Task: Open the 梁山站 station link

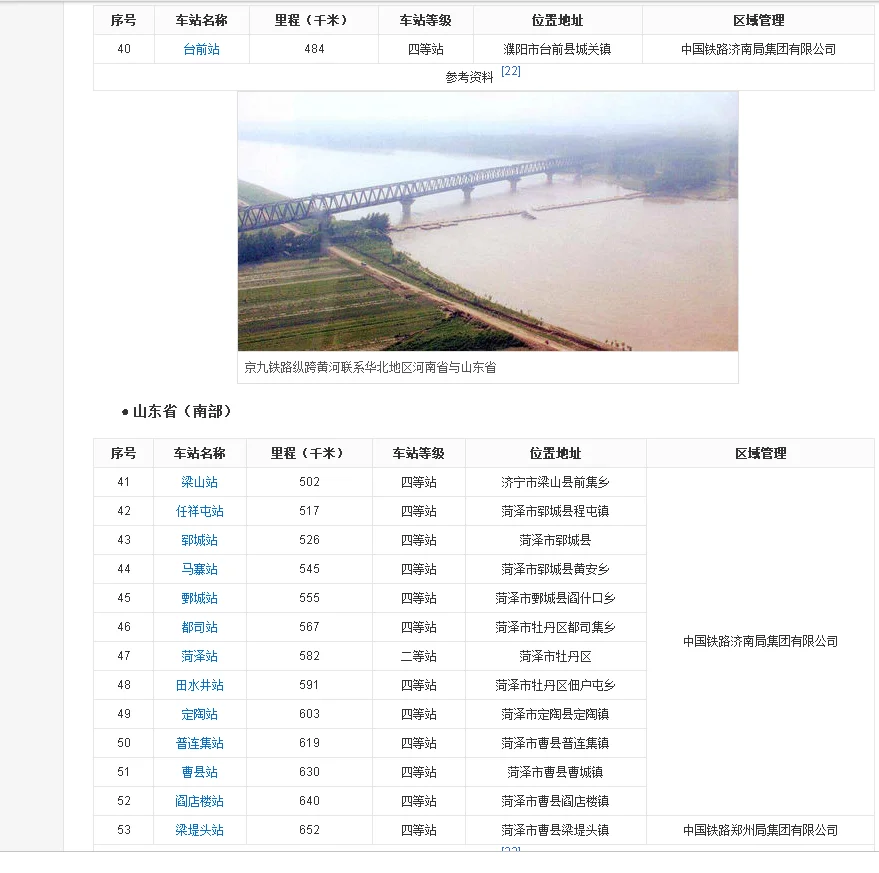Action: (199, 482)
